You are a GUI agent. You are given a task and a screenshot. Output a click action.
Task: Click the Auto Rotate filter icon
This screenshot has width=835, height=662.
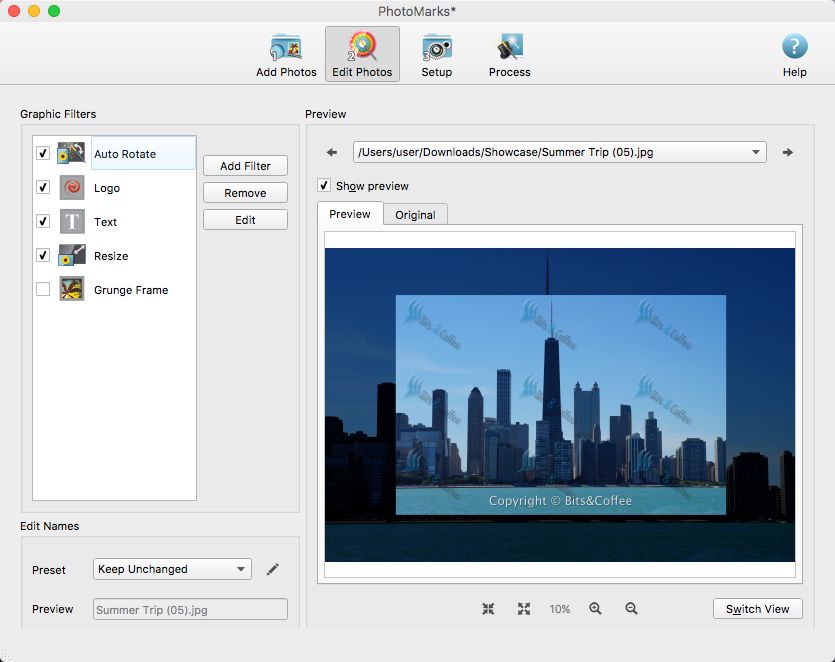click(71, 153)
